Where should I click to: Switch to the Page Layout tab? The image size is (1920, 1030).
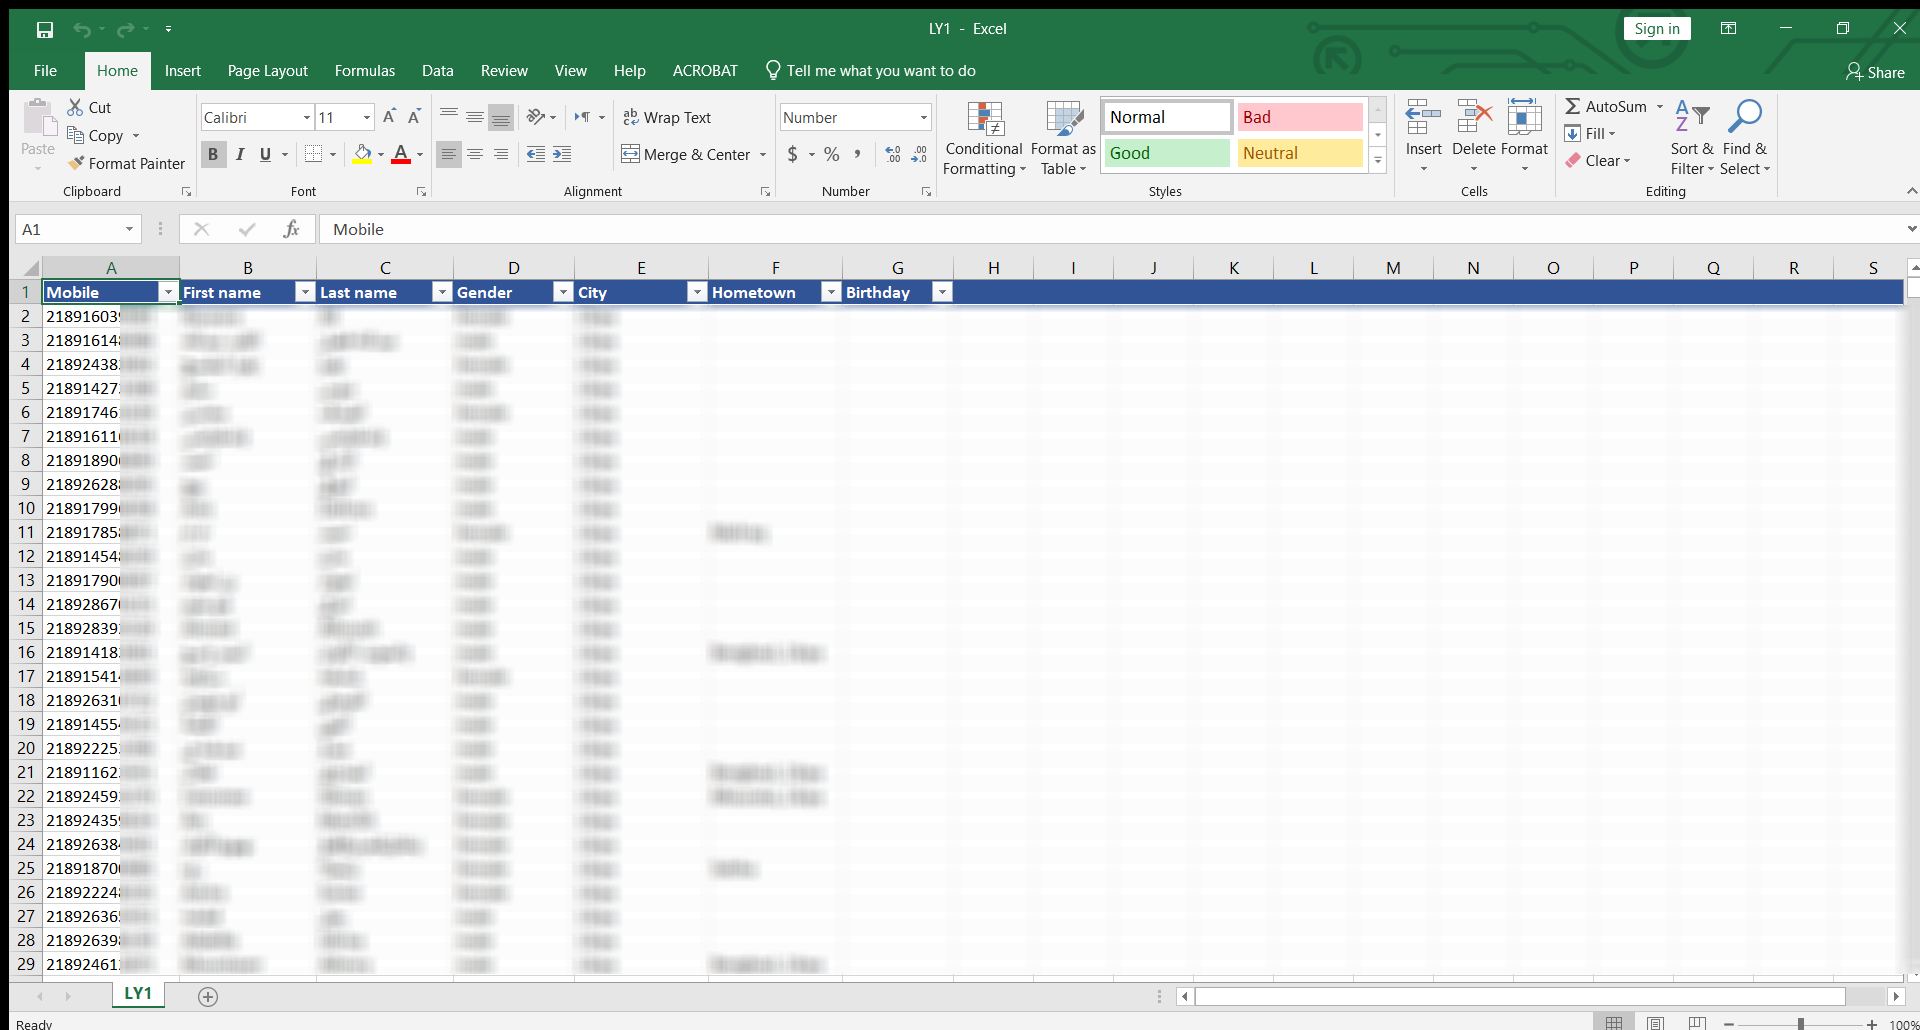pos(268,71)
